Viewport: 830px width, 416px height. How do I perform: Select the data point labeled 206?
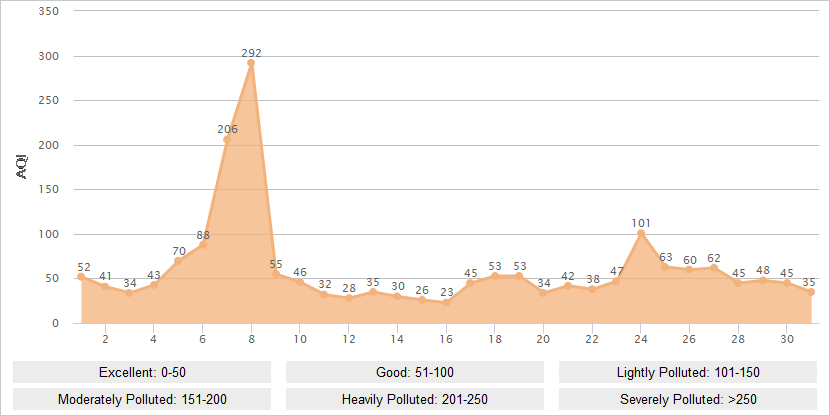point(227,140)
